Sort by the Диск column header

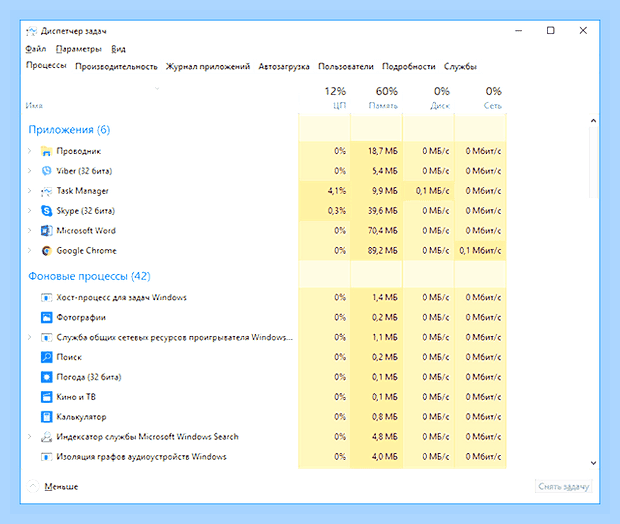[429, 98]
